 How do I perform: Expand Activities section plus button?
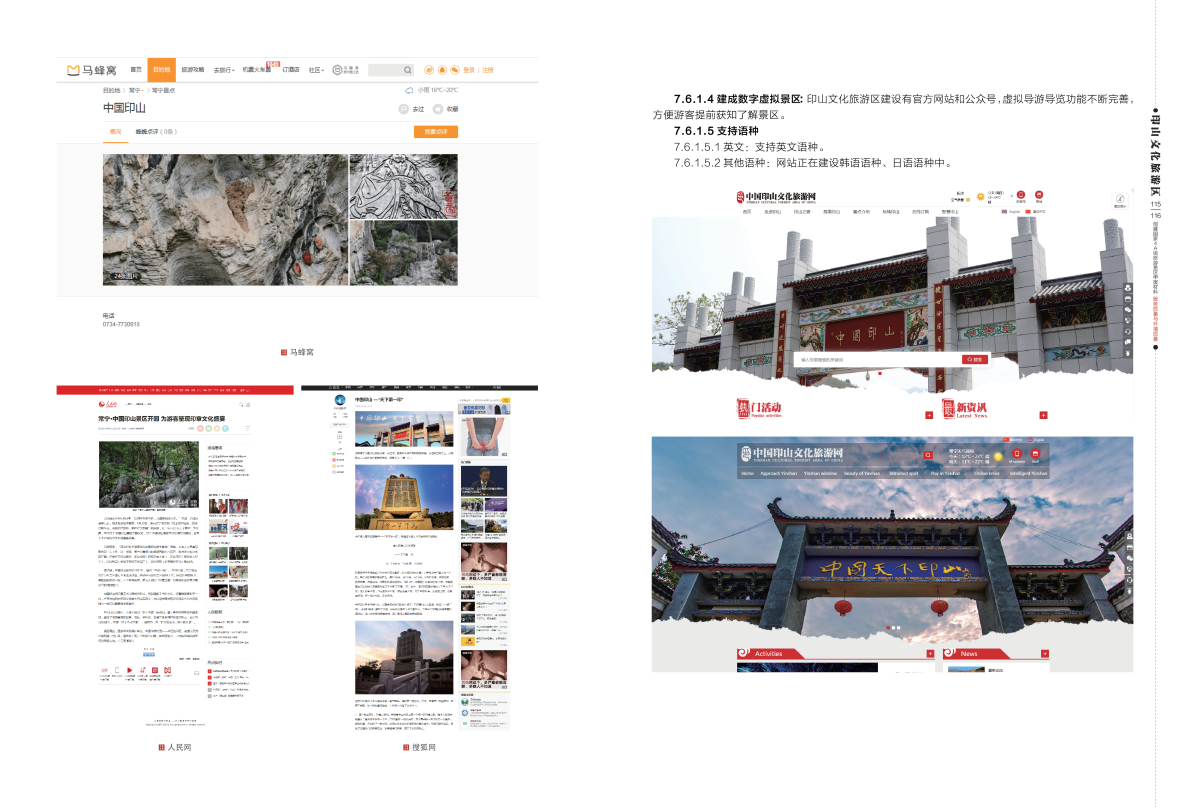pyautogui.click(x=930, y=654)
